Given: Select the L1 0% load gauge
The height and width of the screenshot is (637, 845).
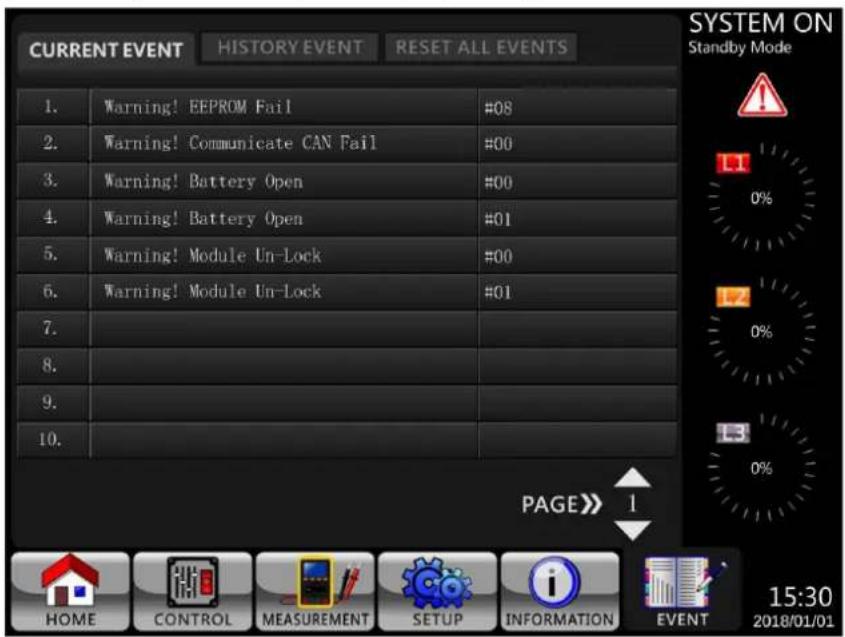Looking at the screenshot, I should (x=761, y=197).
